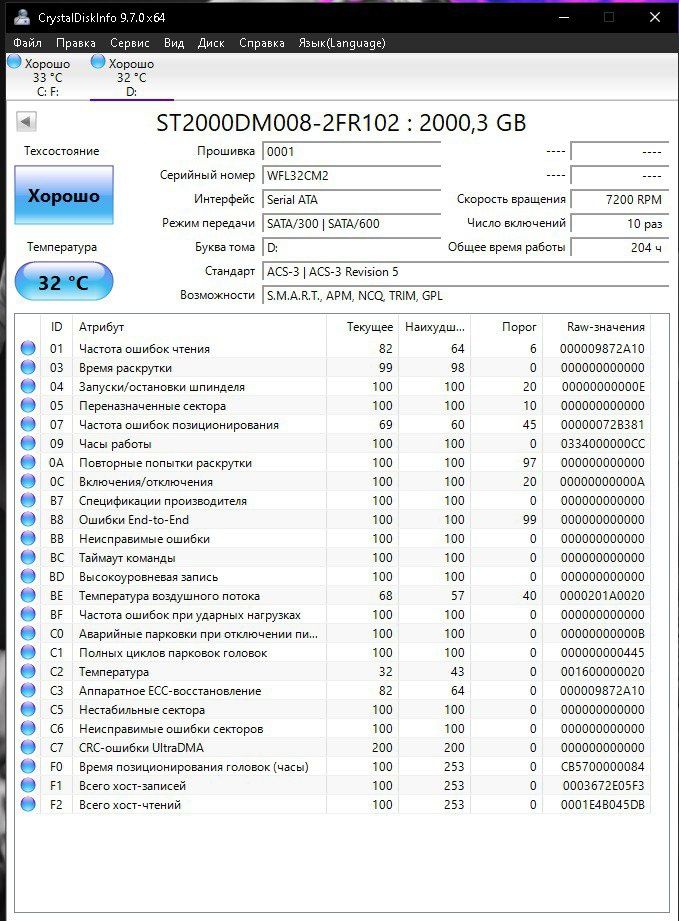679x921 pixels.
Task: Click the CrystalDiskInfo app icon in title bar
Action: point(22,17)
